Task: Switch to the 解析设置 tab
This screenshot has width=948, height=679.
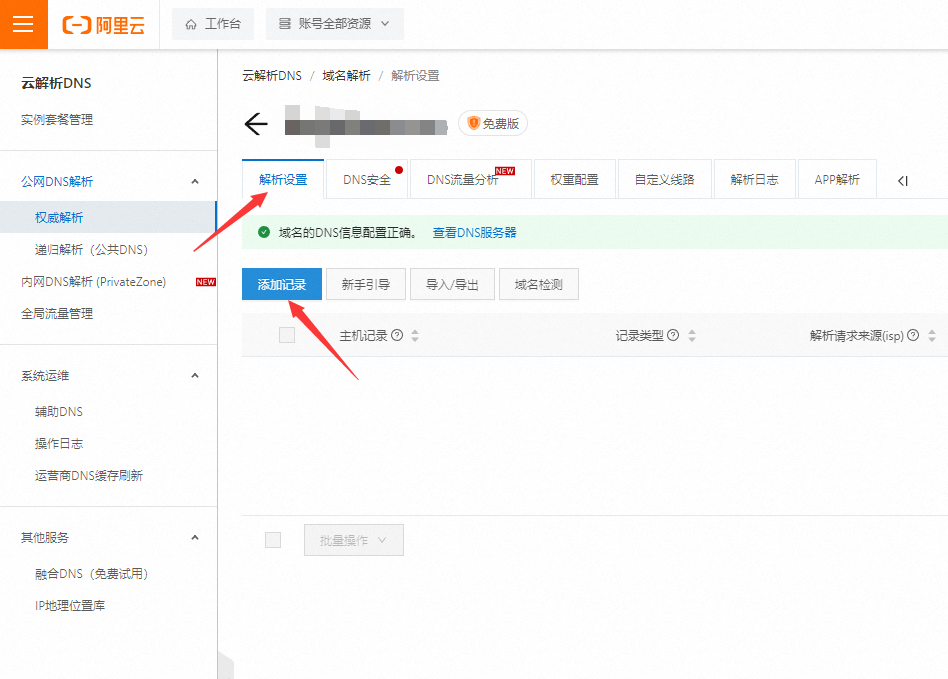Action: pos(283,180)
